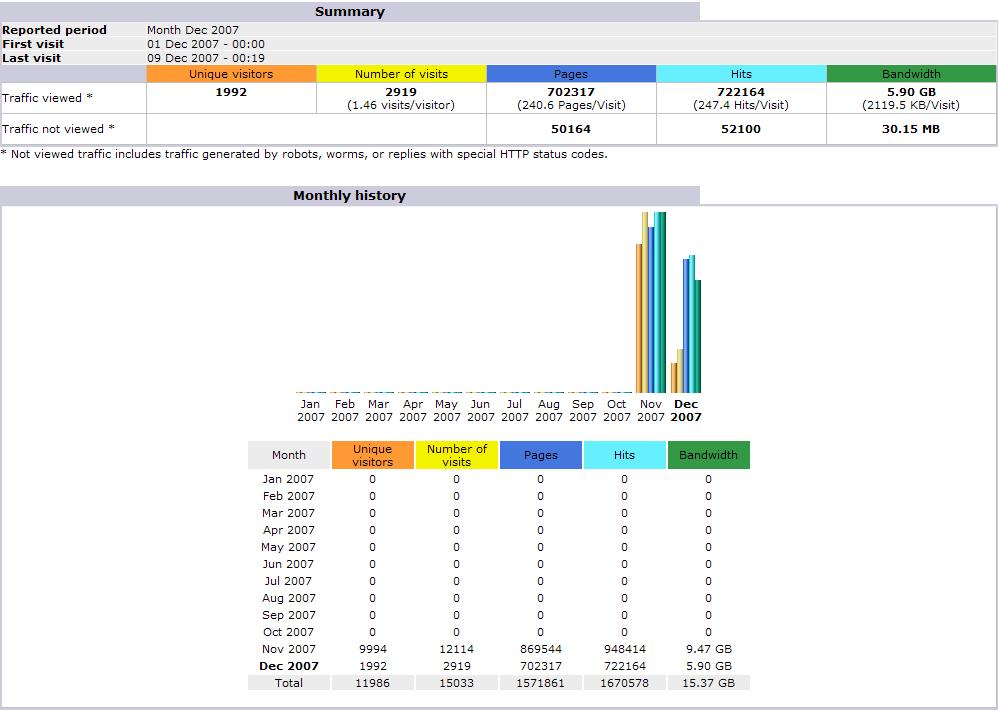Click the 702317 pages value in summary
The height and width of the screenshot is (710, 998).
[571, 92]
